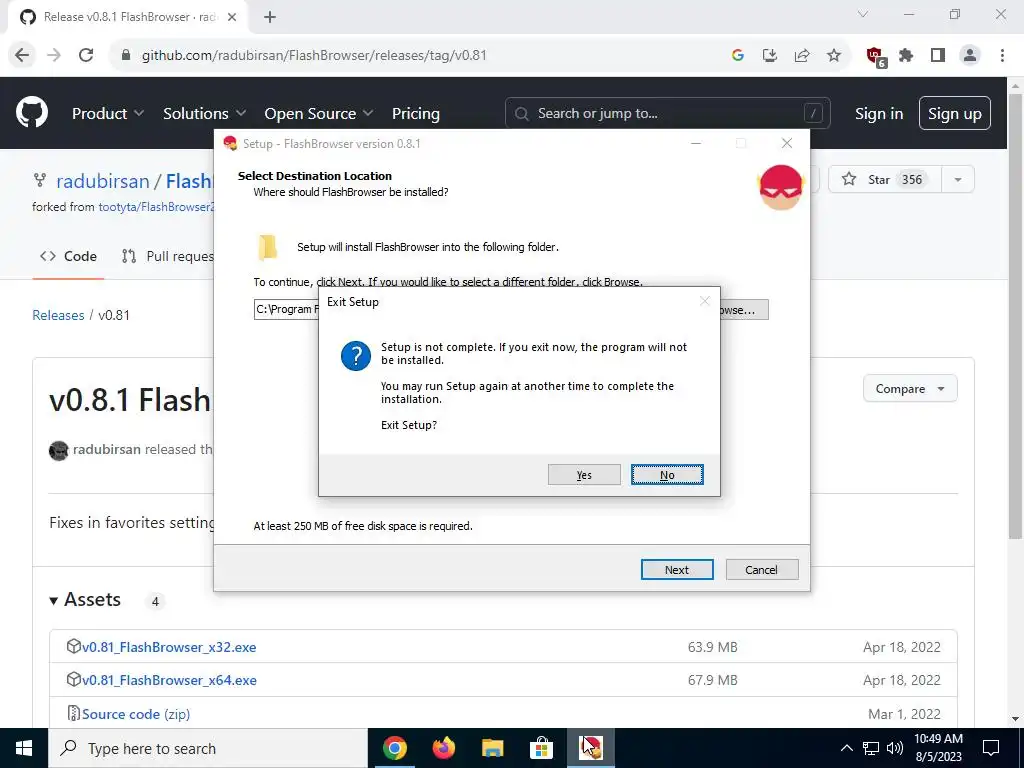Open File Explorer from the taskbar

pyautogui.click(x=492, y=748)
